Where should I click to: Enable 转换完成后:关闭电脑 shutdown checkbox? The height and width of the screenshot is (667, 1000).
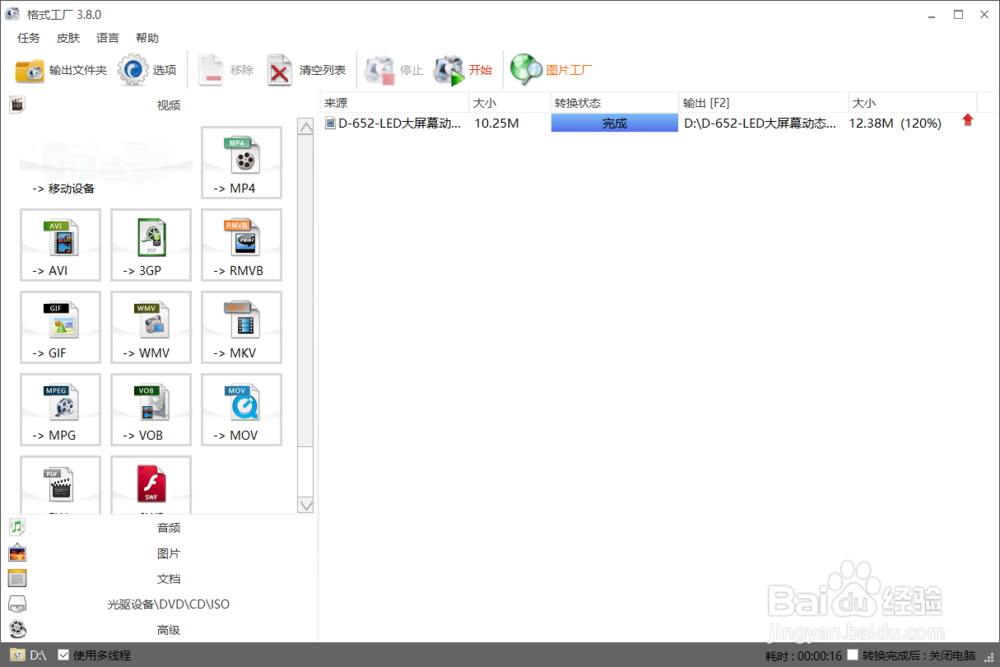(x=853, y=655)
